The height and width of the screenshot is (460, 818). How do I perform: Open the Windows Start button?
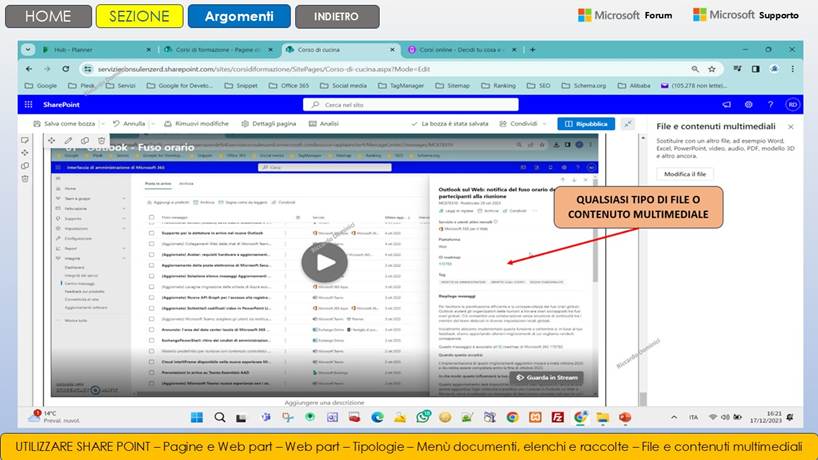pos(197,417)
